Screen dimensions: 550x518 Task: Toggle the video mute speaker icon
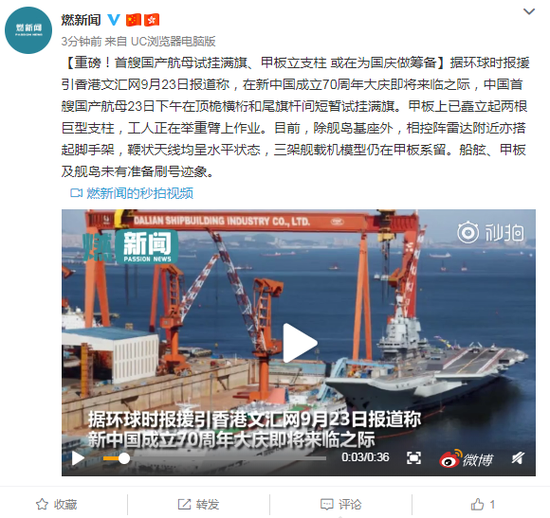(x=518, y=458)
